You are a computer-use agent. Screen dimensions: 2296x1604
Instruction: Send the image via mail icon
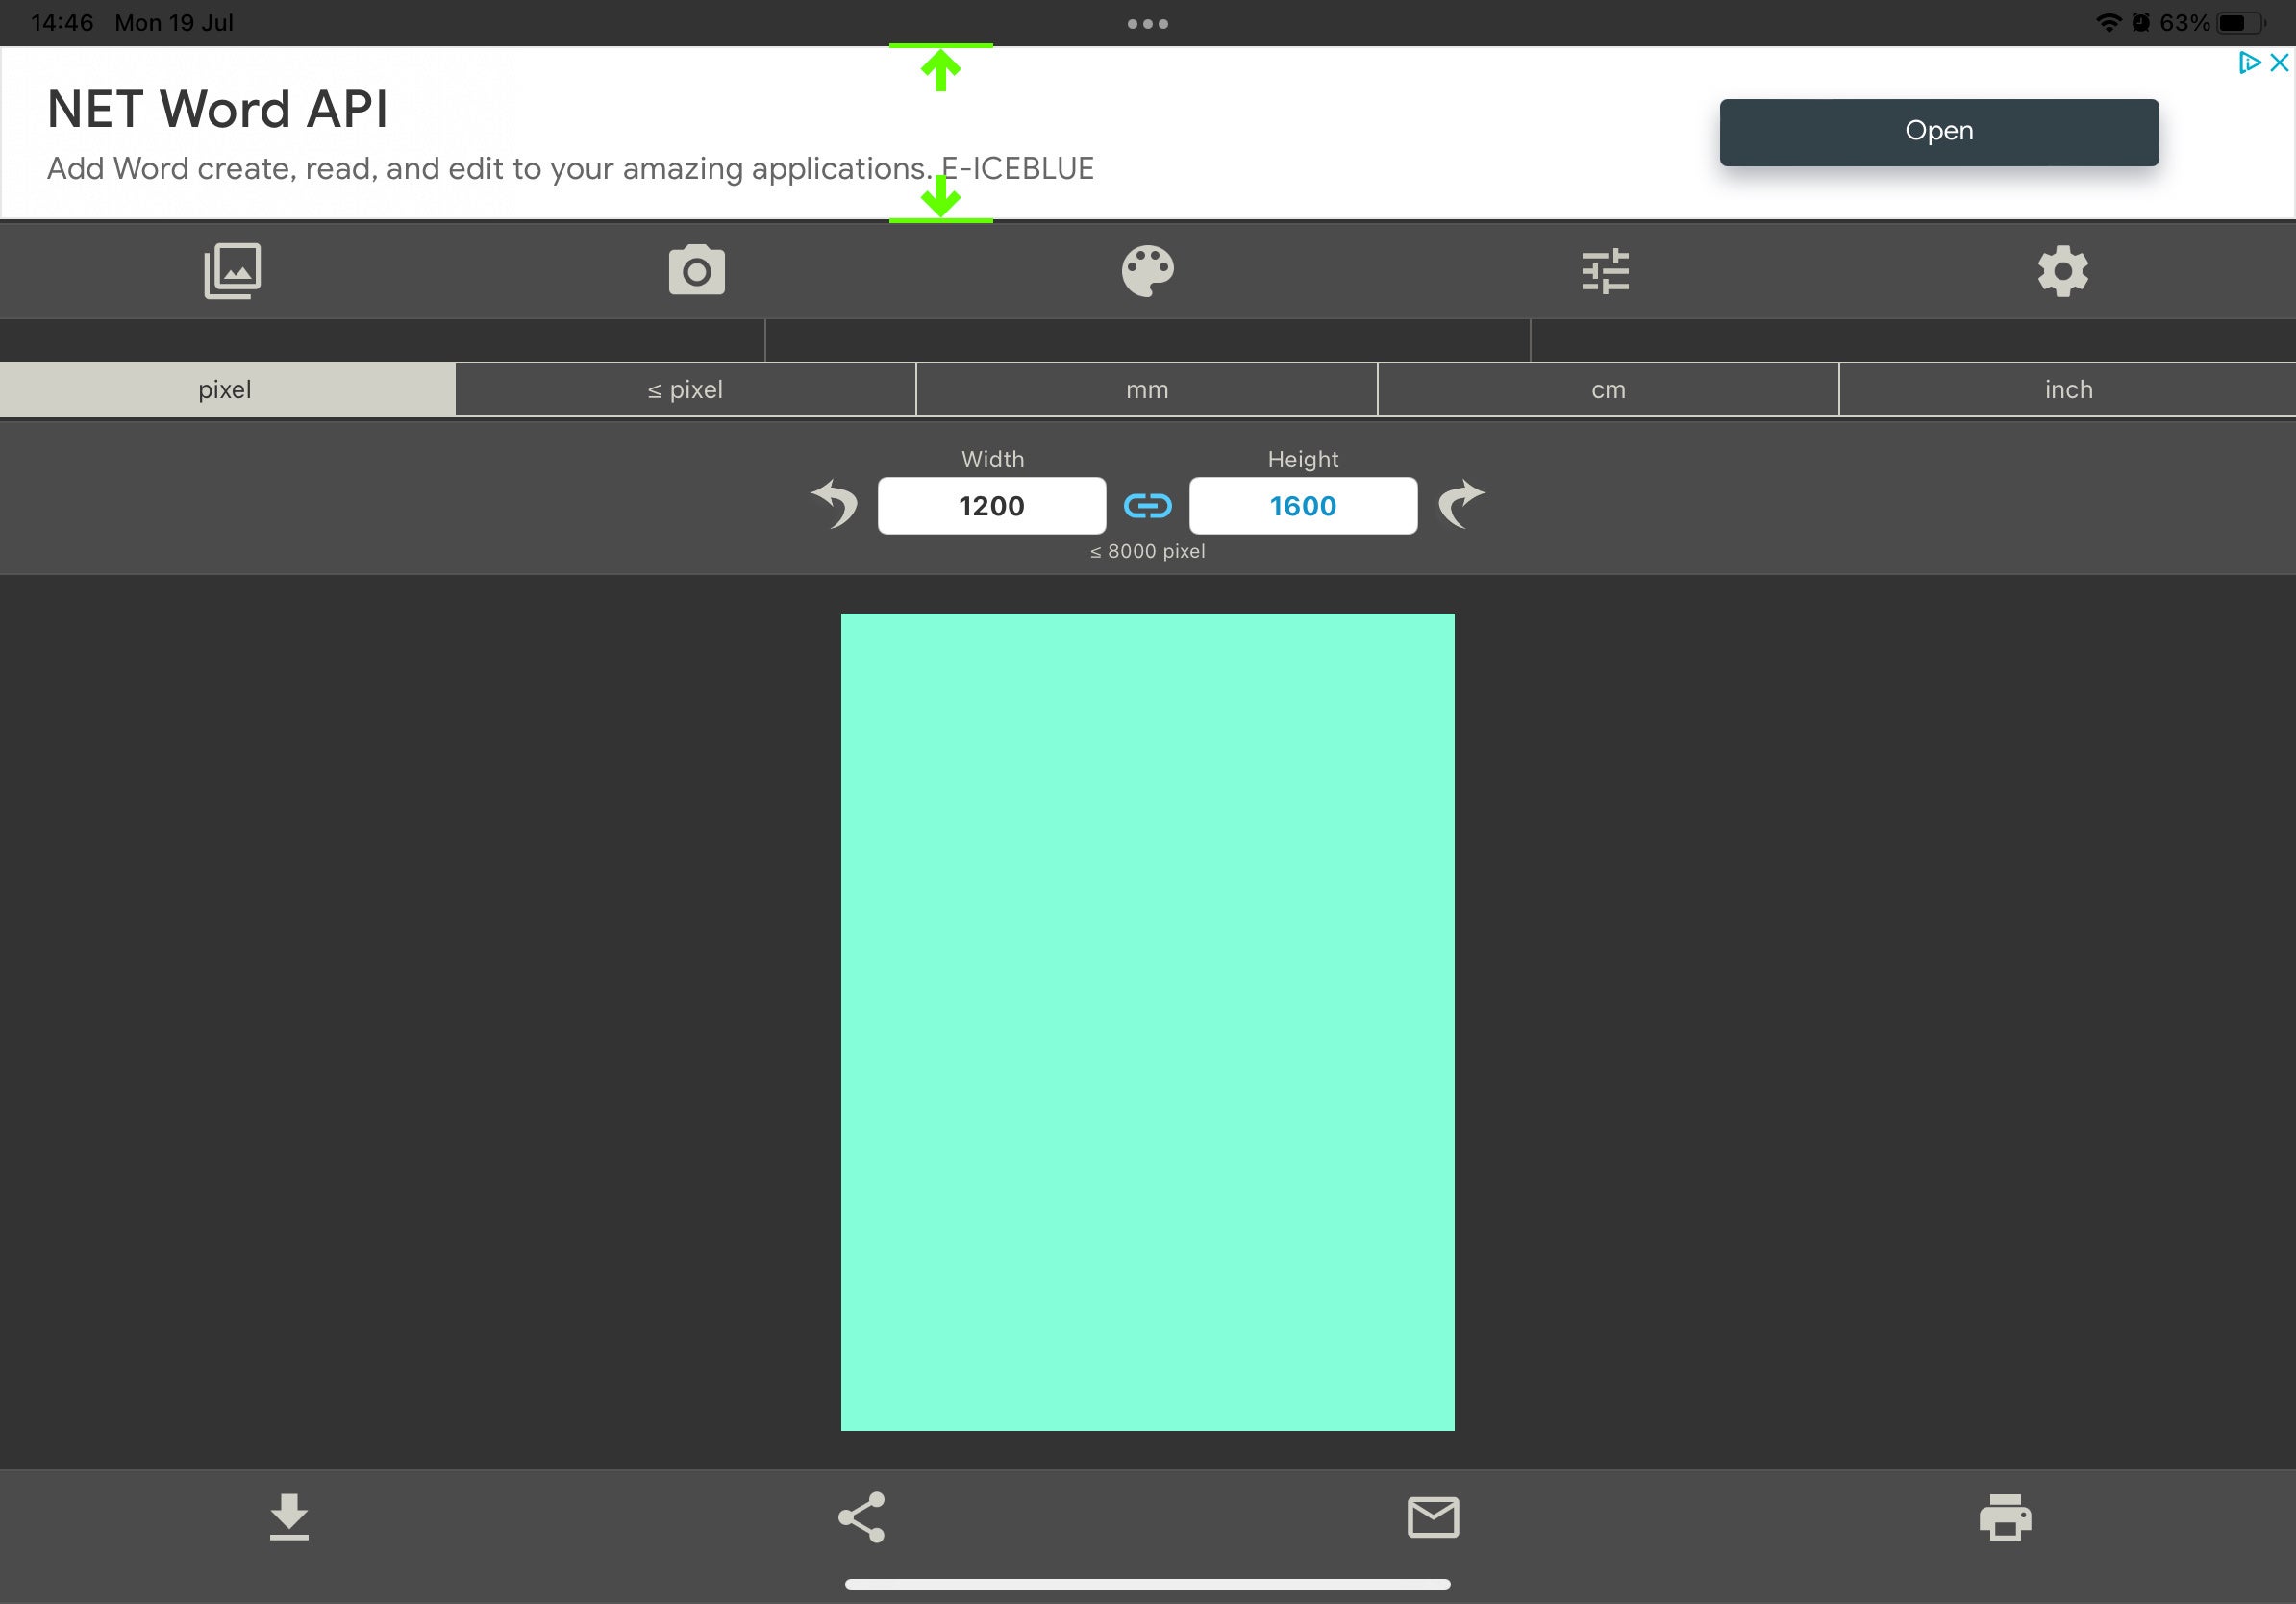(1433, 1517)
